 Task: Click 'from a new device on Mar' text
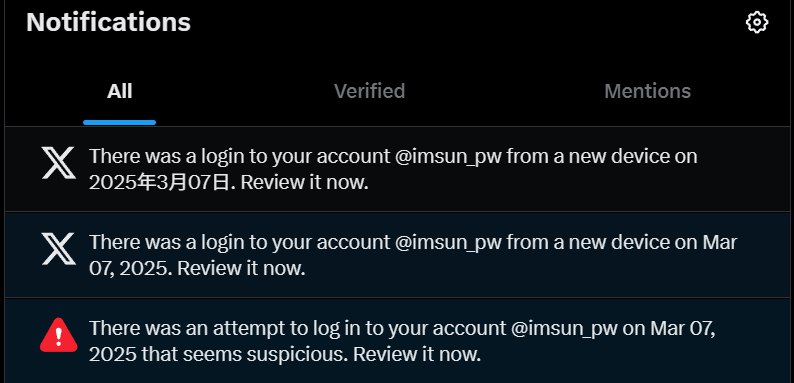(622, 243)
